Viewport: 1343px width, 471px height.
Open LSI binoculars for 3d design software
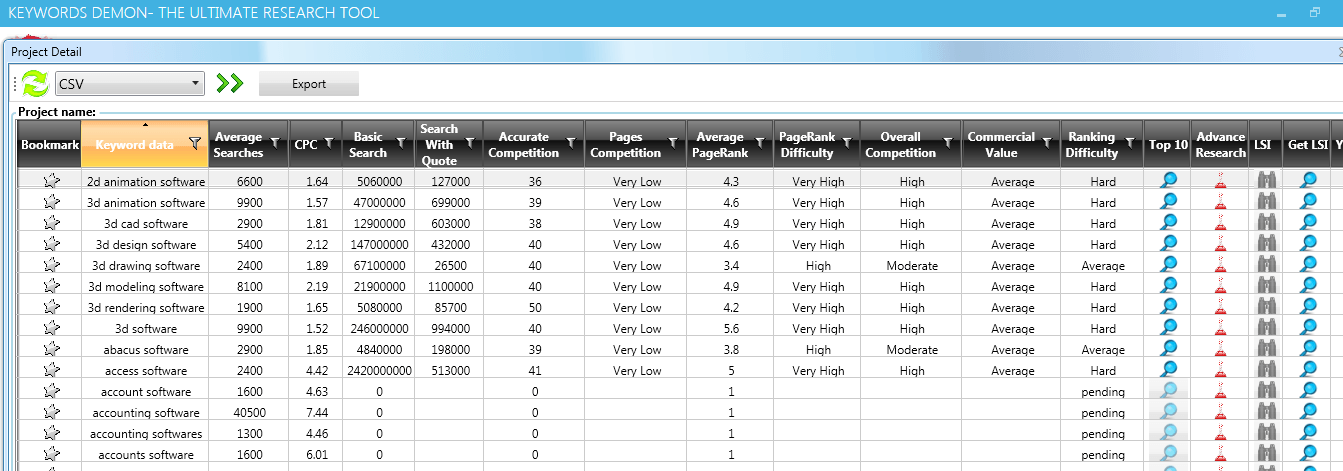[x=1266, y=244]
